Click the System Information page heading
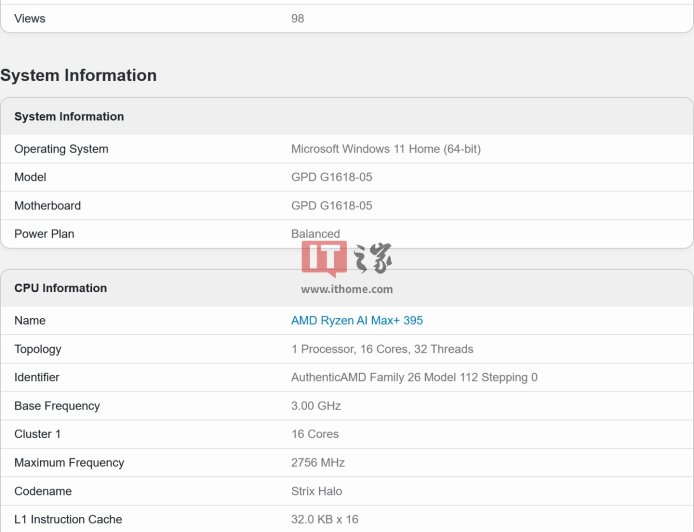 [78, 76]
